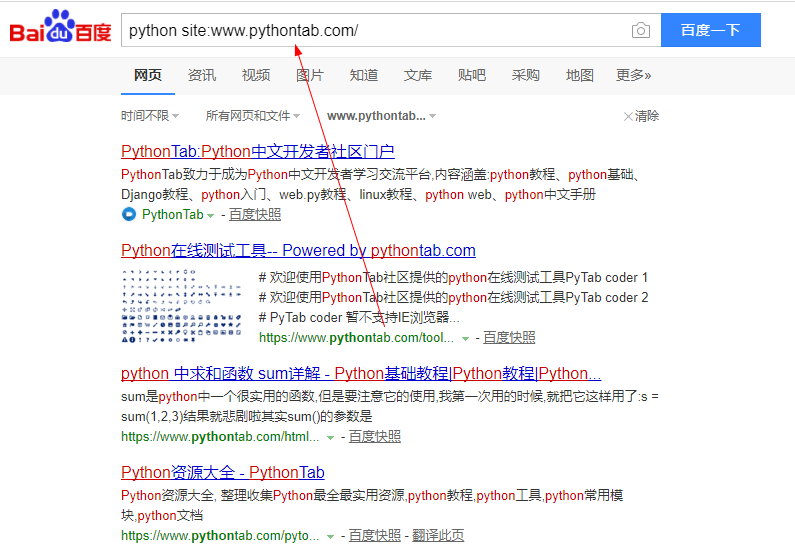The image size is (795, 554).
Task: Click URL https://www.pythontab.com/tool...
Action: [x=356, y=338]
